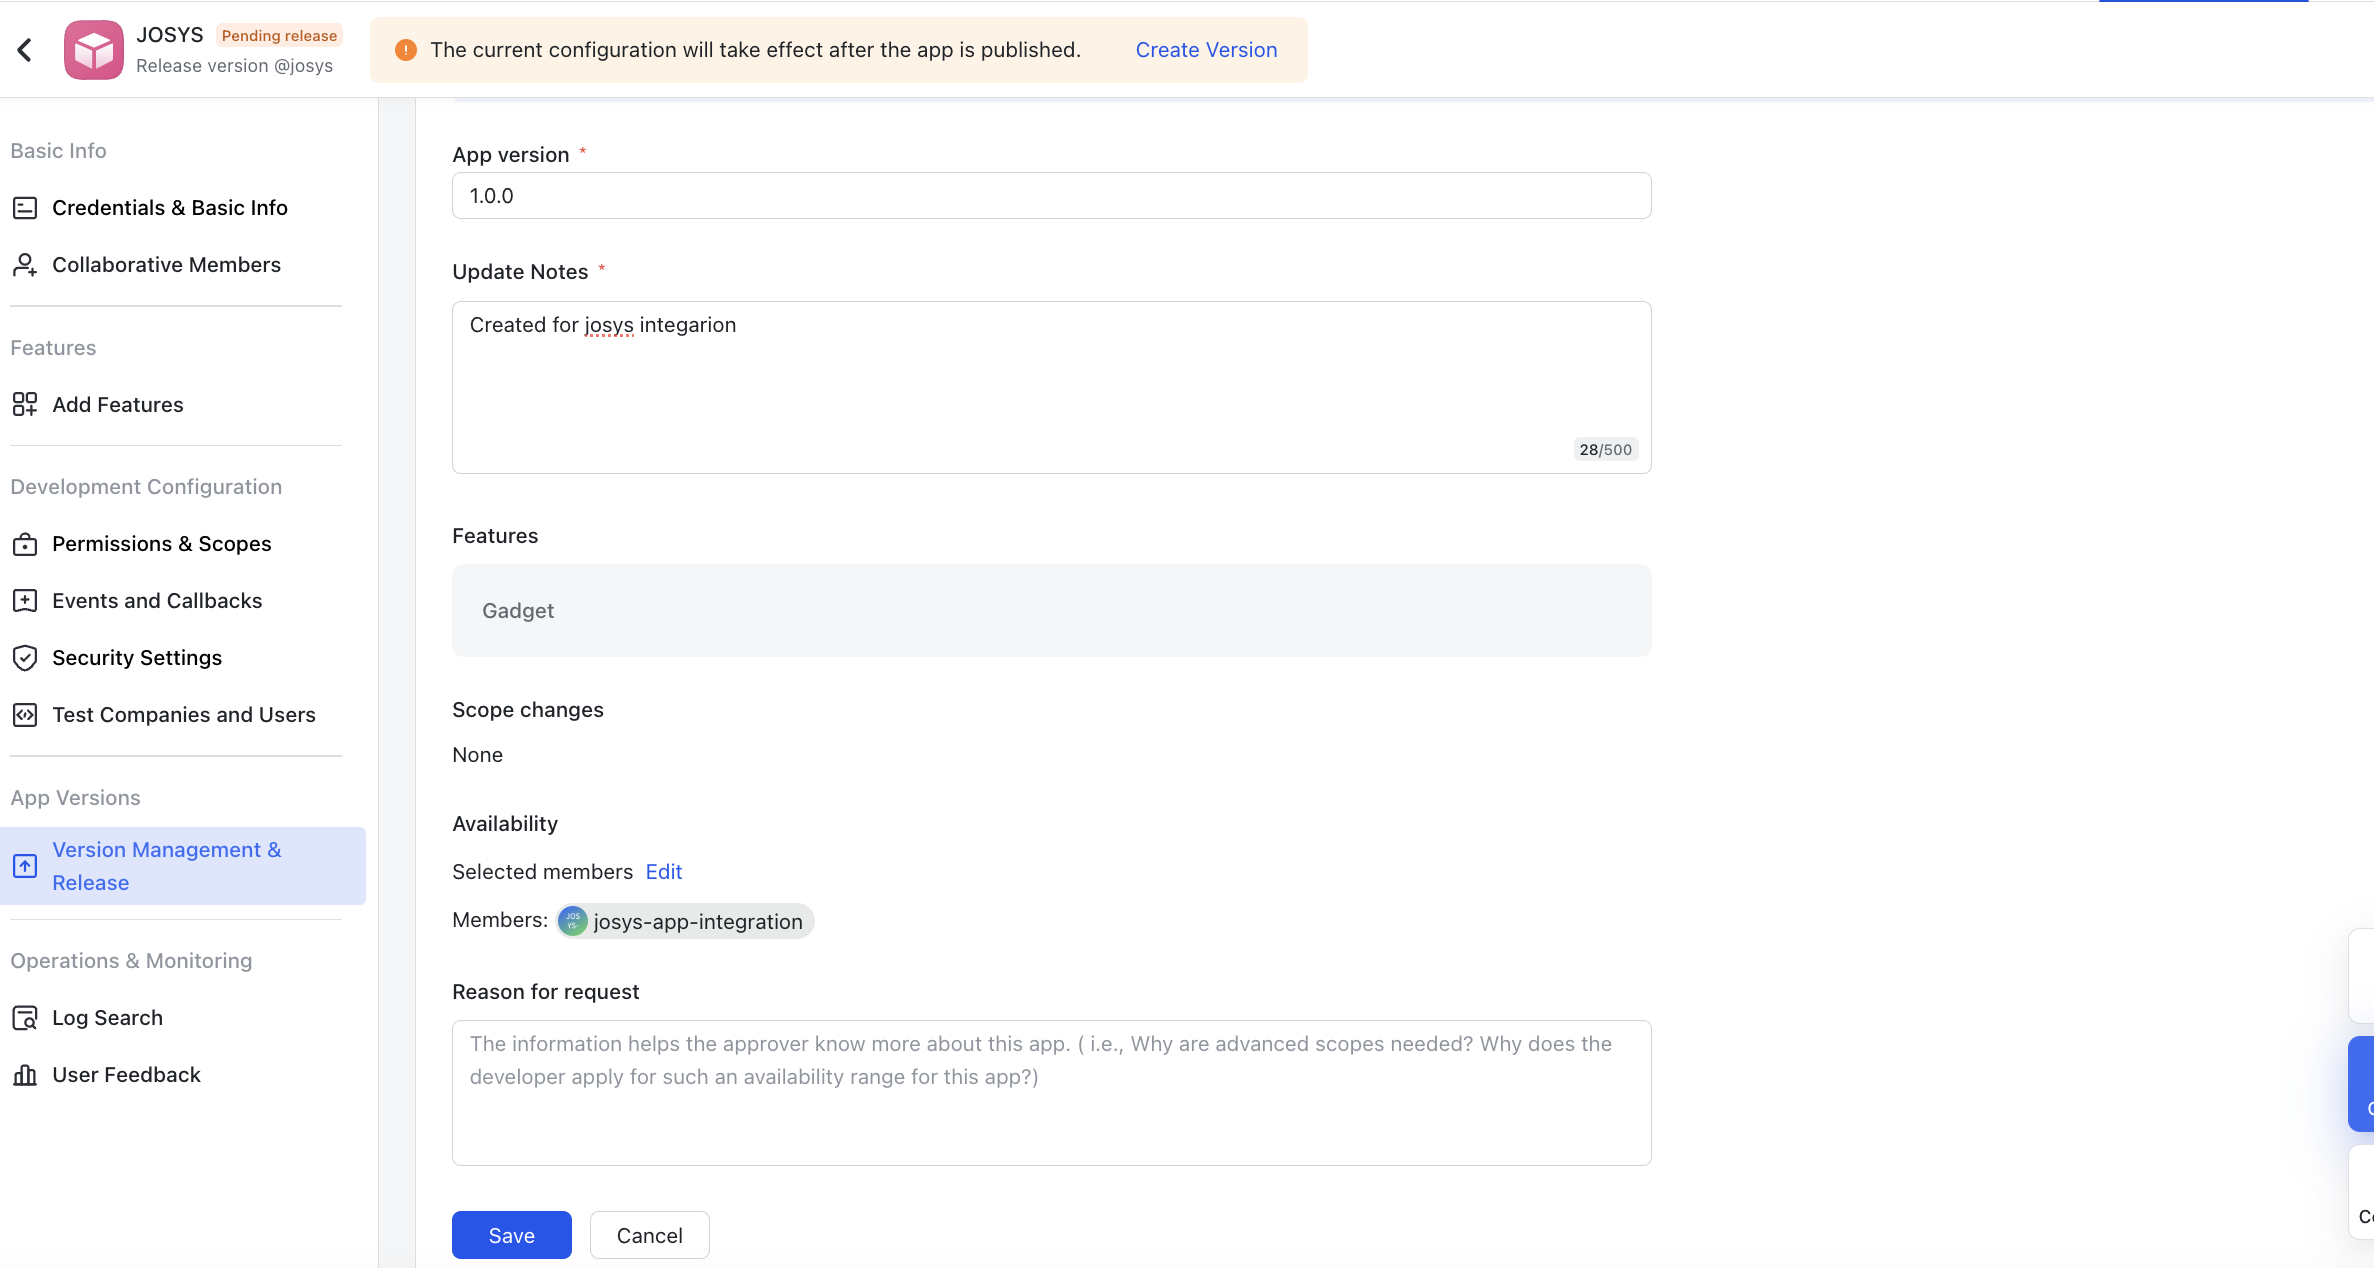This screenshot has width=2374, height=1268.
Task: Click the Create Version link
Action: click(1206, 50)
